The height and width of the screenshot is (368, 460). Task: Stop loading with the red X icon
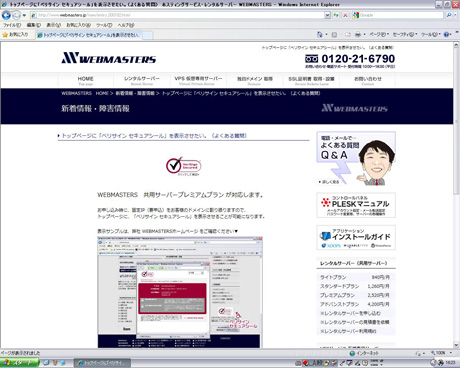point(345,15)
